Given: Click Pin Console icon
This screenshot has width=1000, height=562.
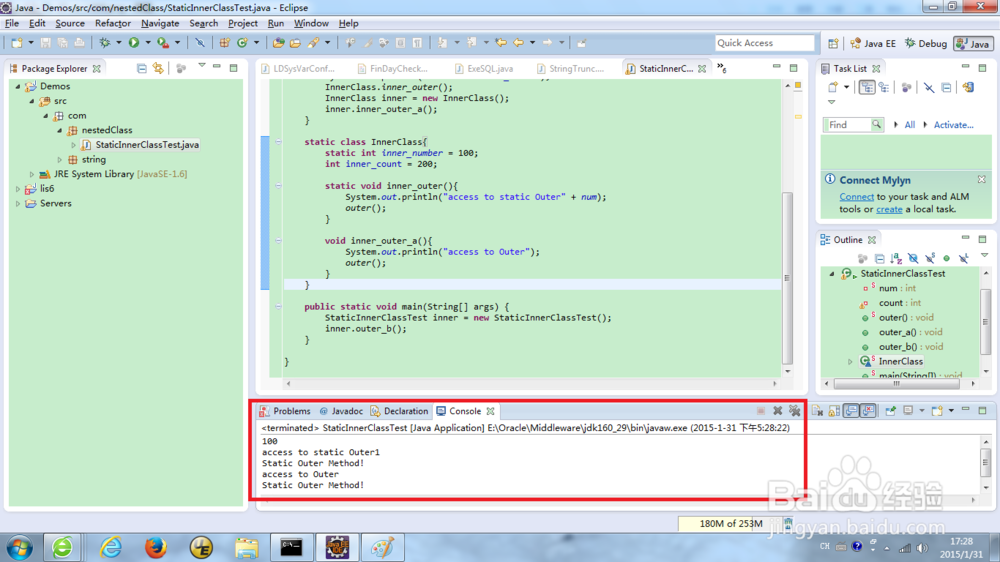Looking at the screenshot, I should [890, 411].
